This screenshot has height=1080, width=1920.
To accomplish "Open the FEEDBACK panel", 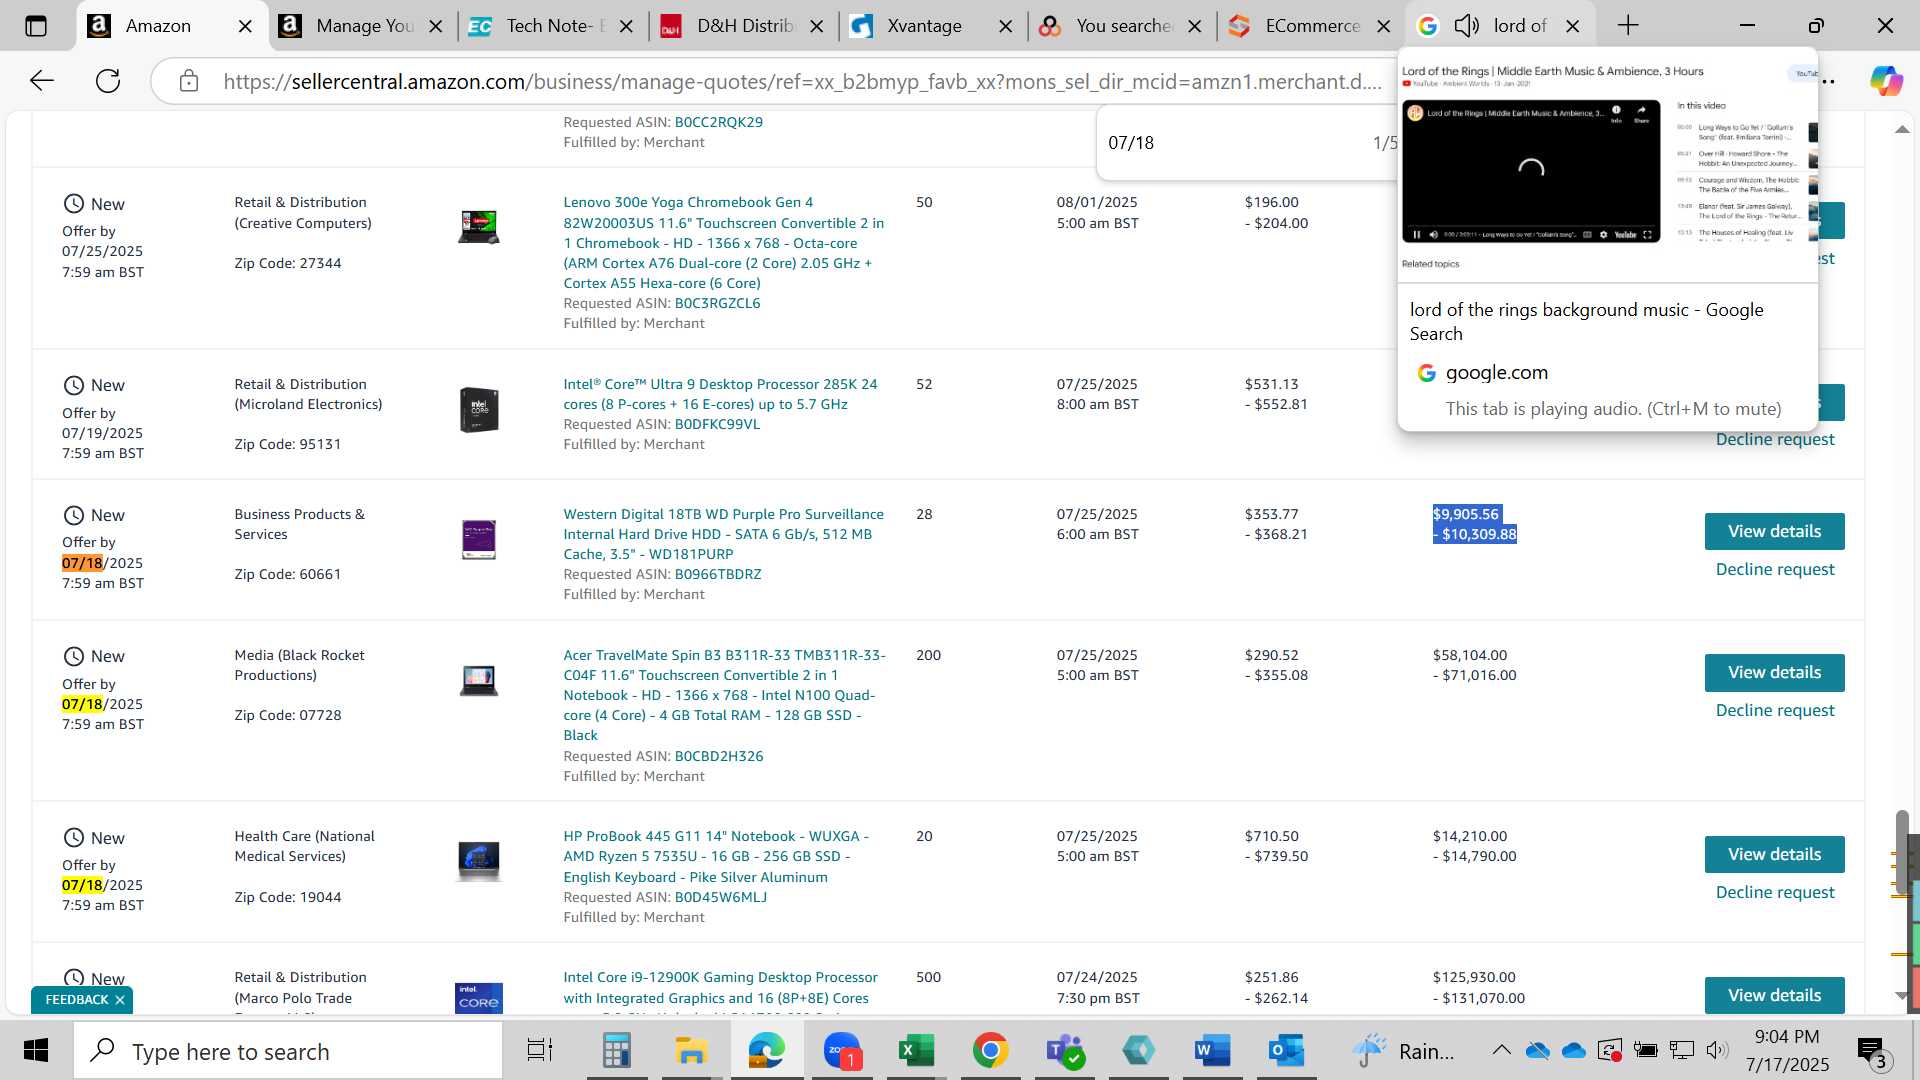I will click(x=76, y=1000).
